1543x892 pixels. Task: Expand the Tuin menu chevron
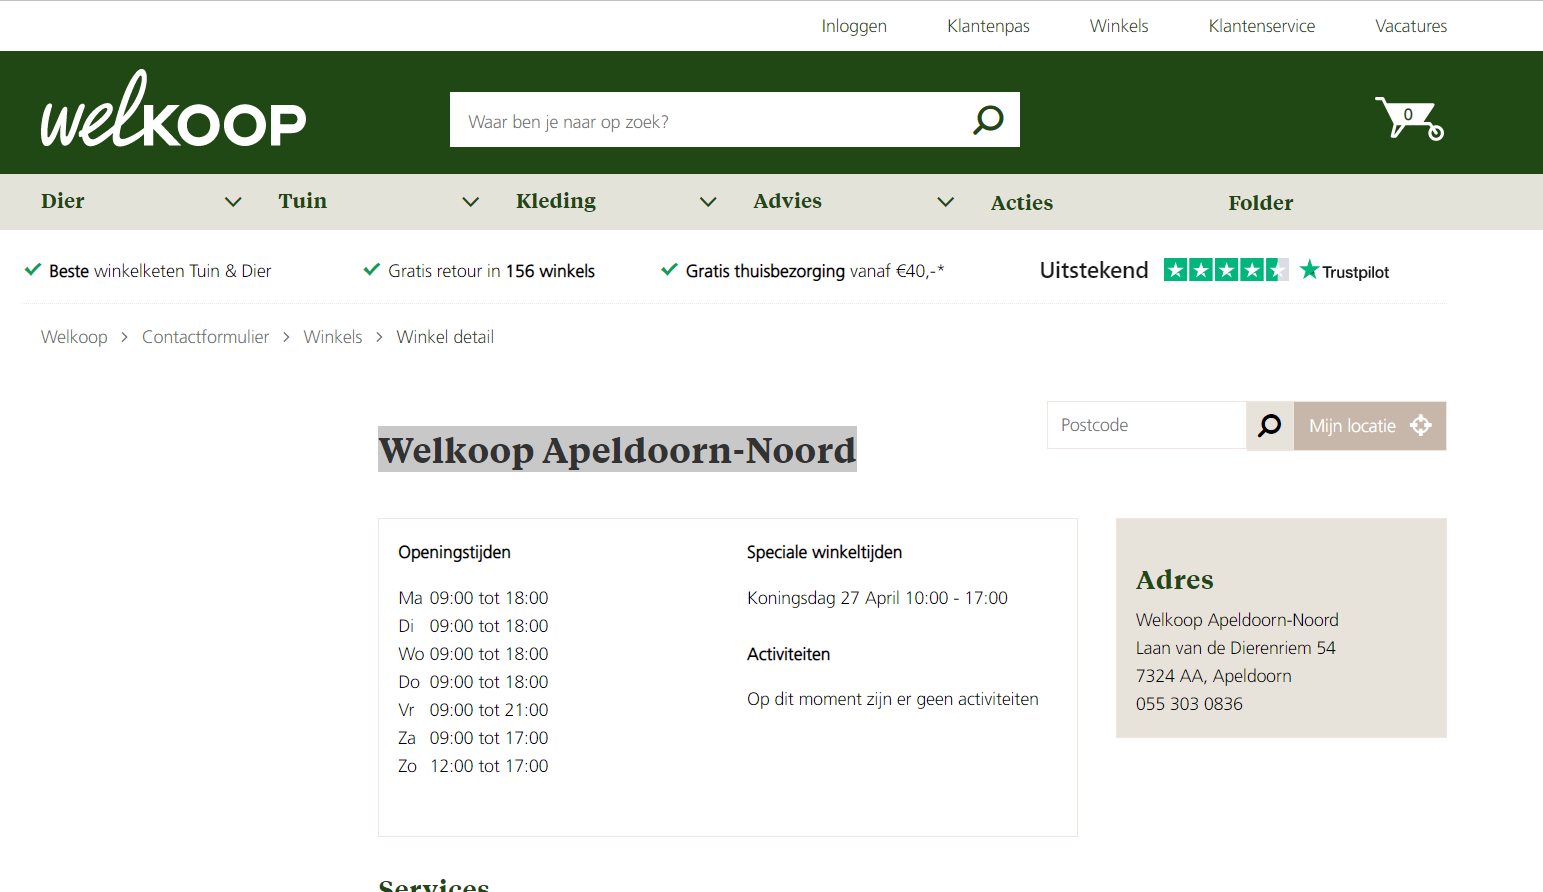pos(470,202)
